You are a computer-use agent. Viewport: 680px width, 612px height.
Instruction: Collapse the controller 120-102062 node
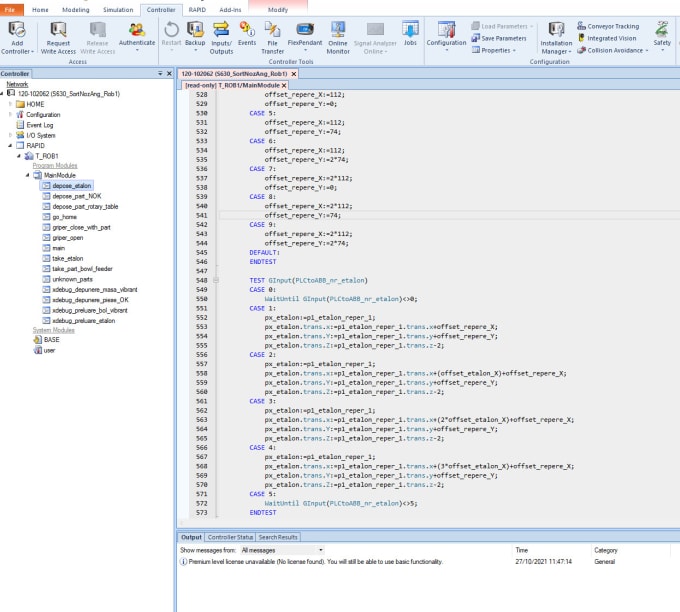click(x=2, y=94)
